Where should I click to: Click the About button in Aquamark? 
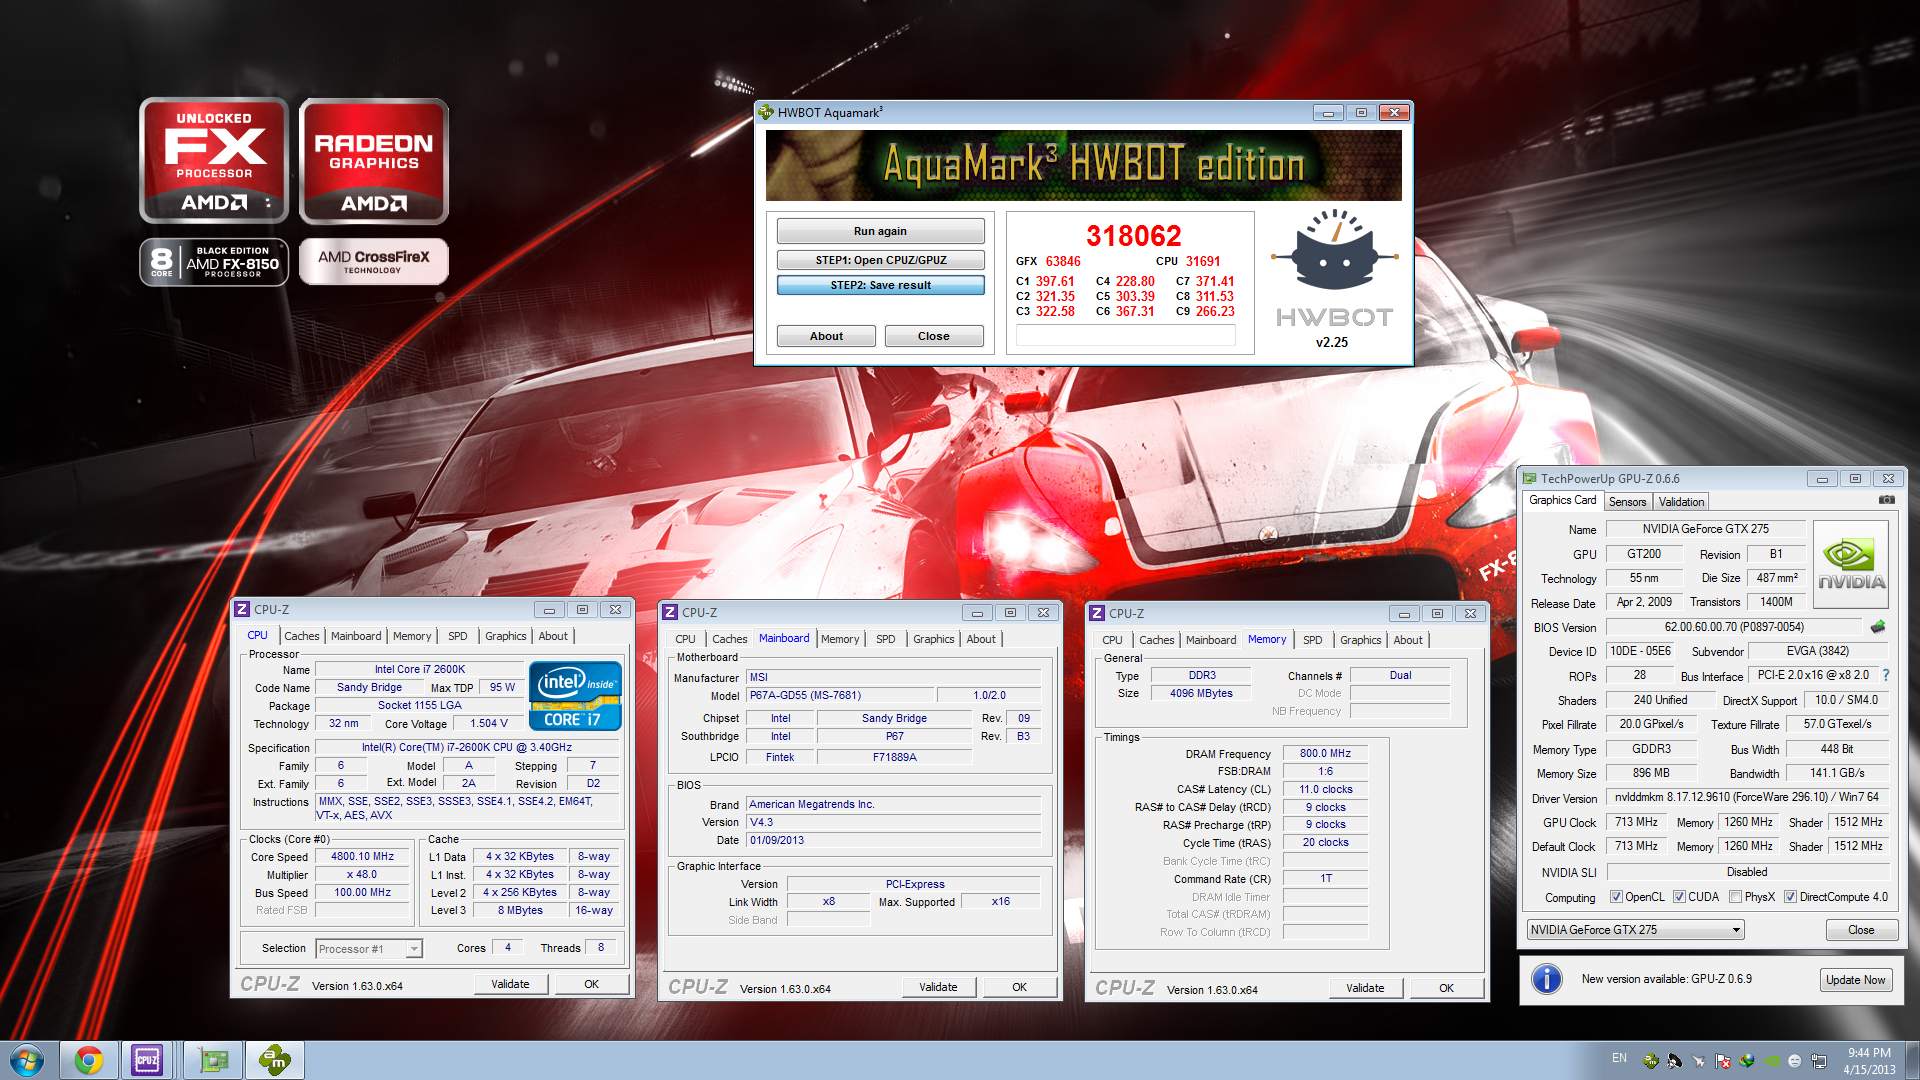point(826,336)
